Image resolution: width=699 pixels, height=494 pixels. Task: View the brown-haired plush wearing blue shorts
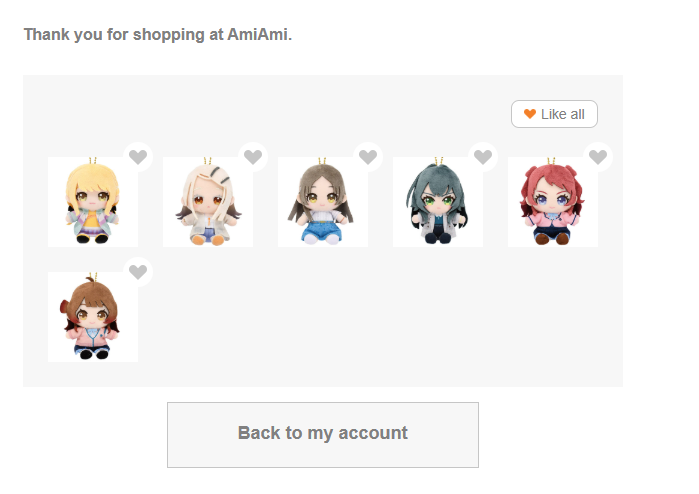point(323,202)
